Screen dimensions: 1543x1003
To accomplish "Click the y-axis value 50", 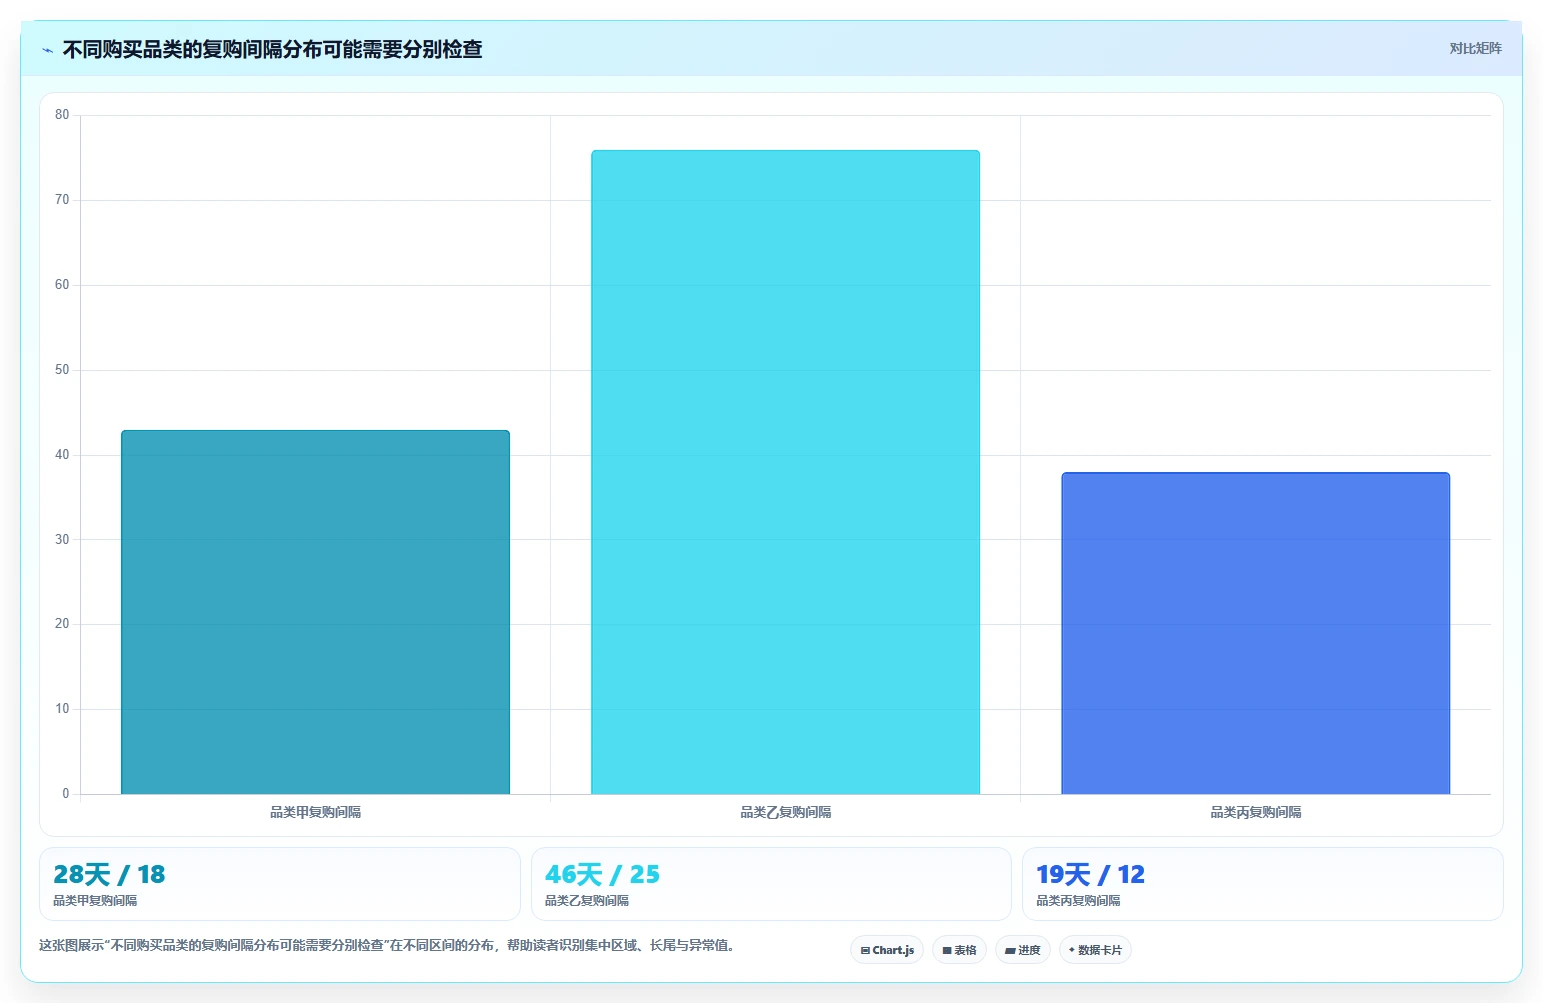I will point(62,370).
